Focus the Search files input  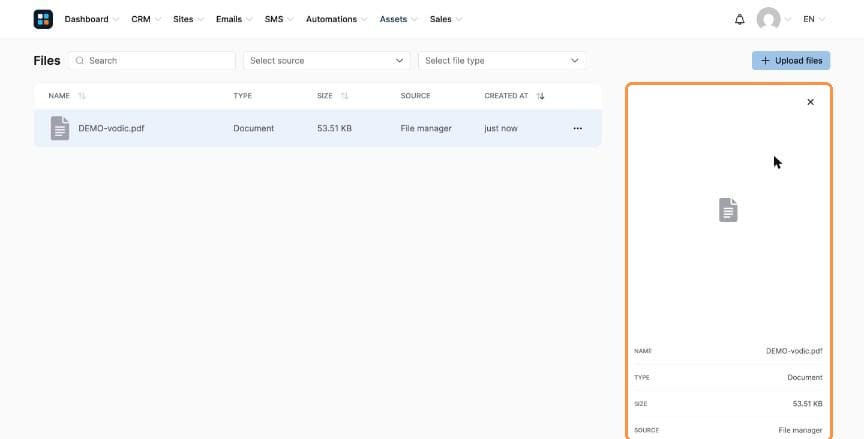click(152, 61)
